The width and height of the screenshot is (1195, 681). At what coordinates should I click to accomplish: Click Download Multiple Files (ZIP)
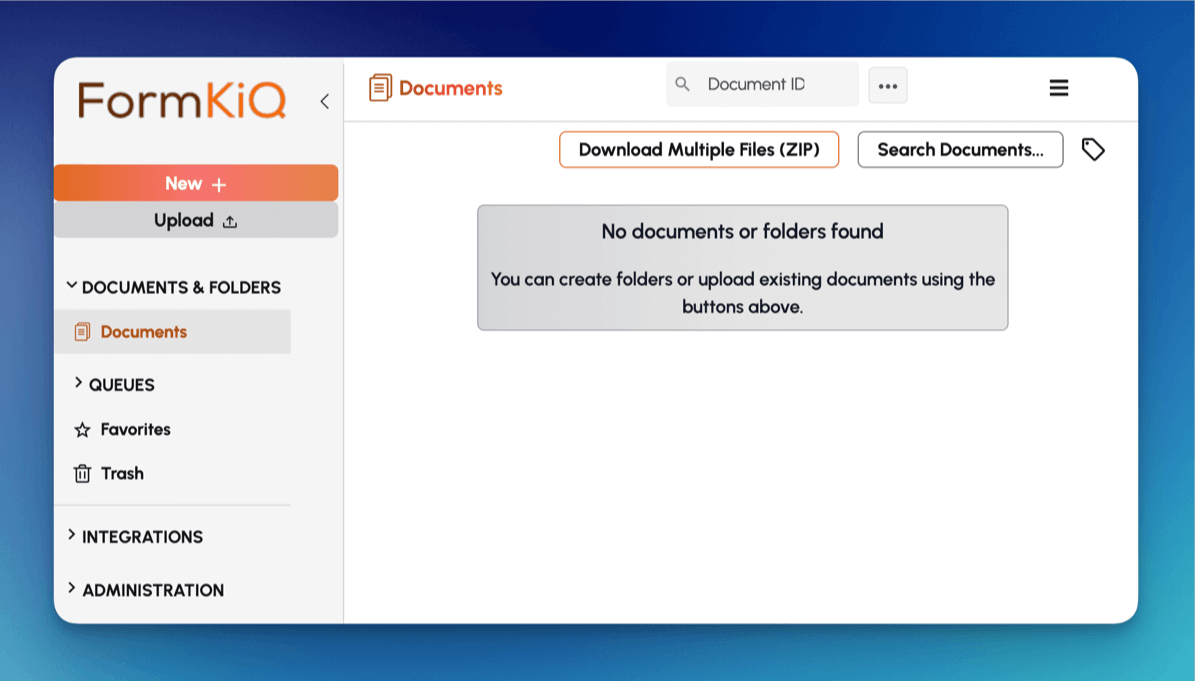699,149
